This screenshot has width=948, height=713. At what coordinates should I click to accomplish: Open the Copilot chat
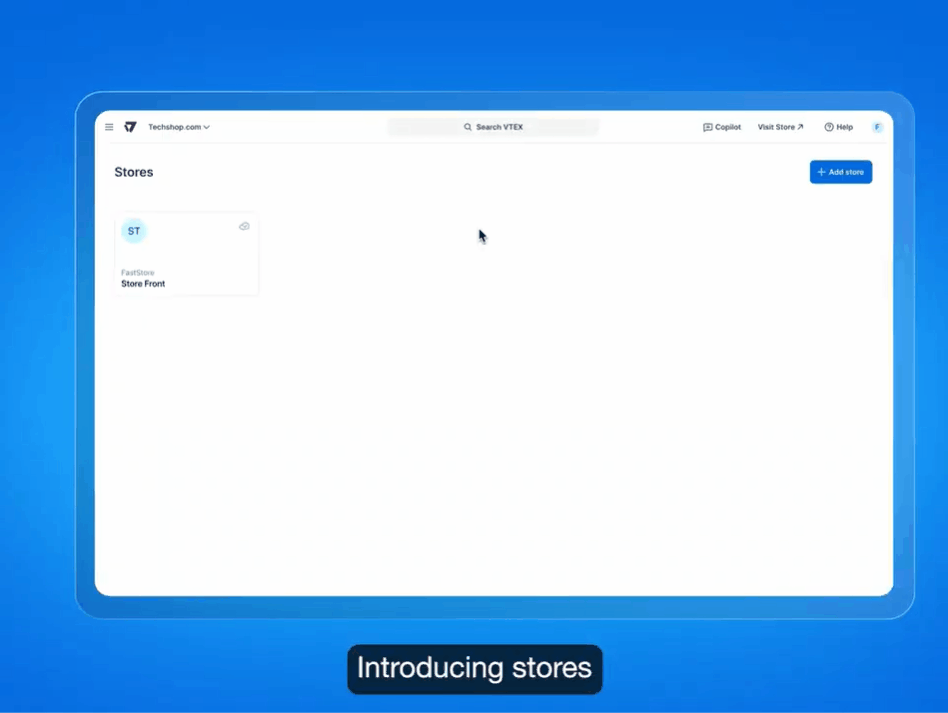pos(722,127)
